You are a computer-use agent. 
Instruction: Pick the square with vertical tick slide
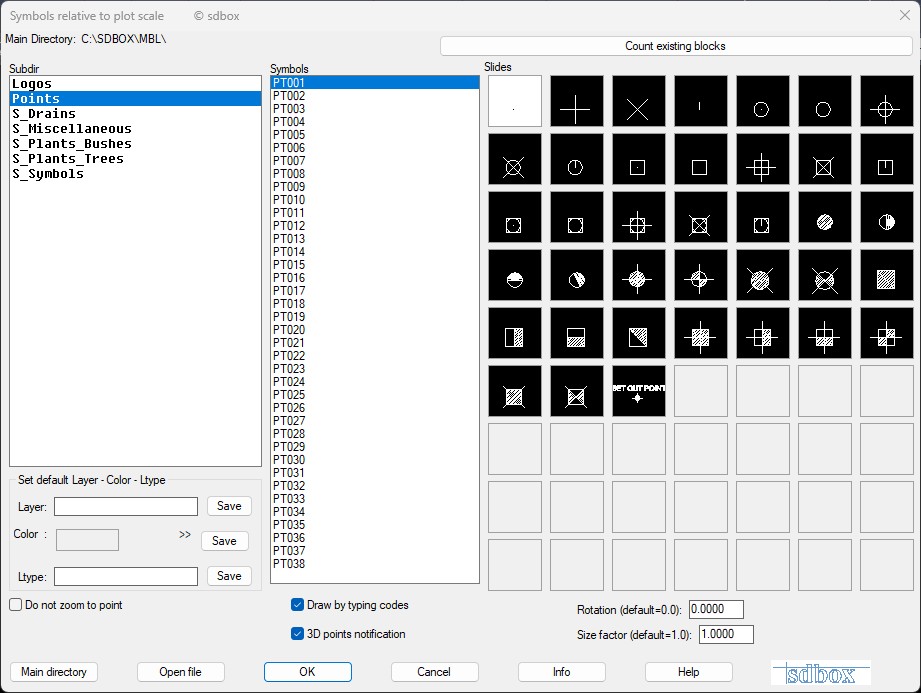[x=887, y=159]
